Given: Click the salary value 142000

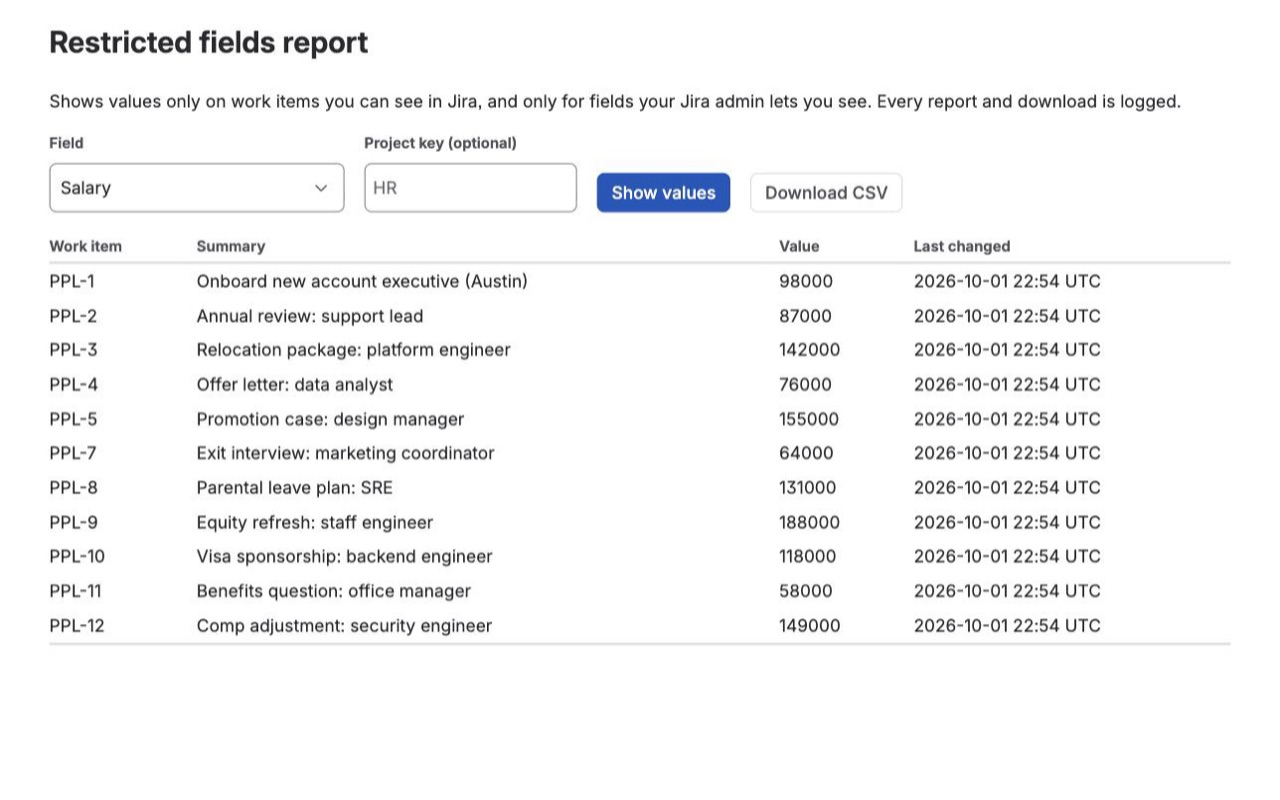Looking at the screenshot, I should click(810, 350).
